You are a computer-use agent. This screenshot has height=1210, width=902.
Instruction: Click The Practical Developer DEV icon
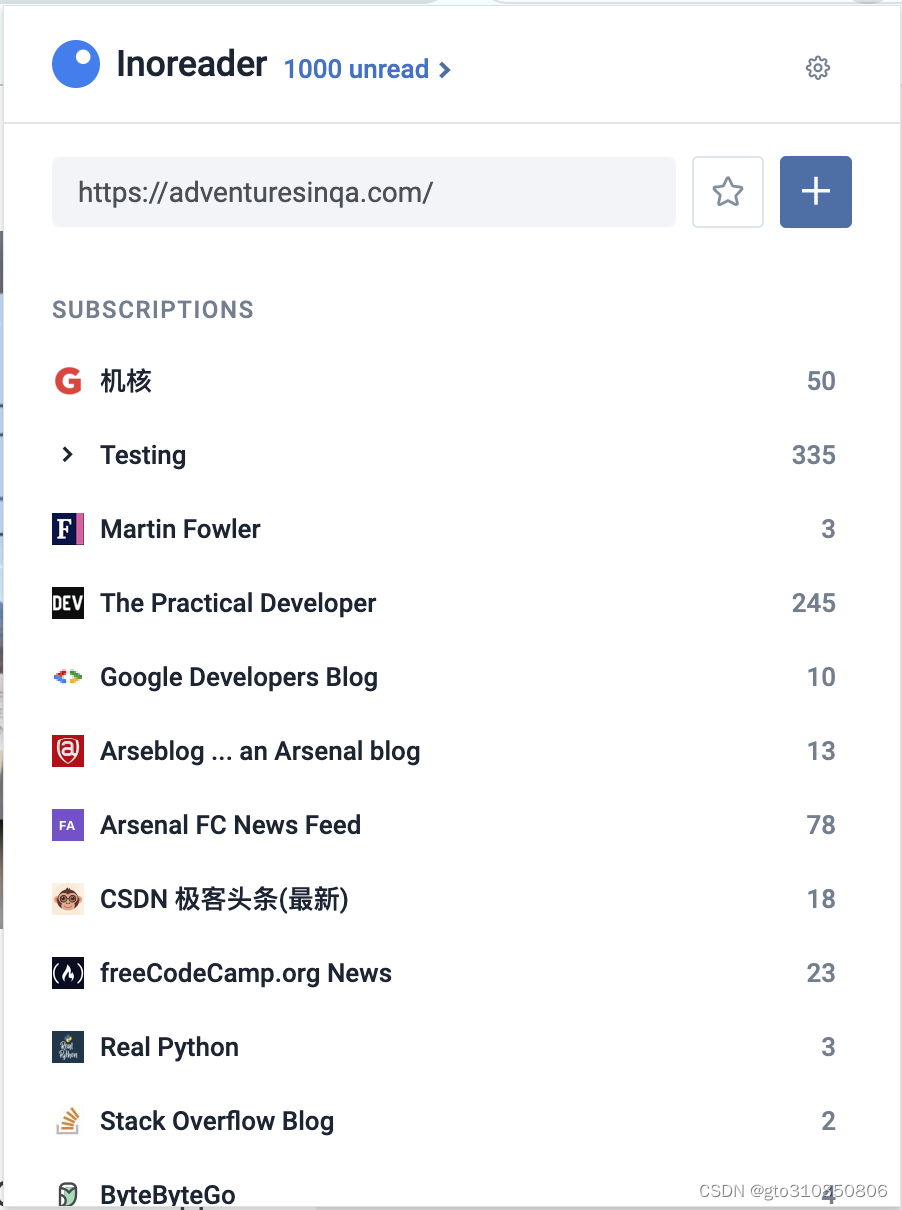pos(68,603)
